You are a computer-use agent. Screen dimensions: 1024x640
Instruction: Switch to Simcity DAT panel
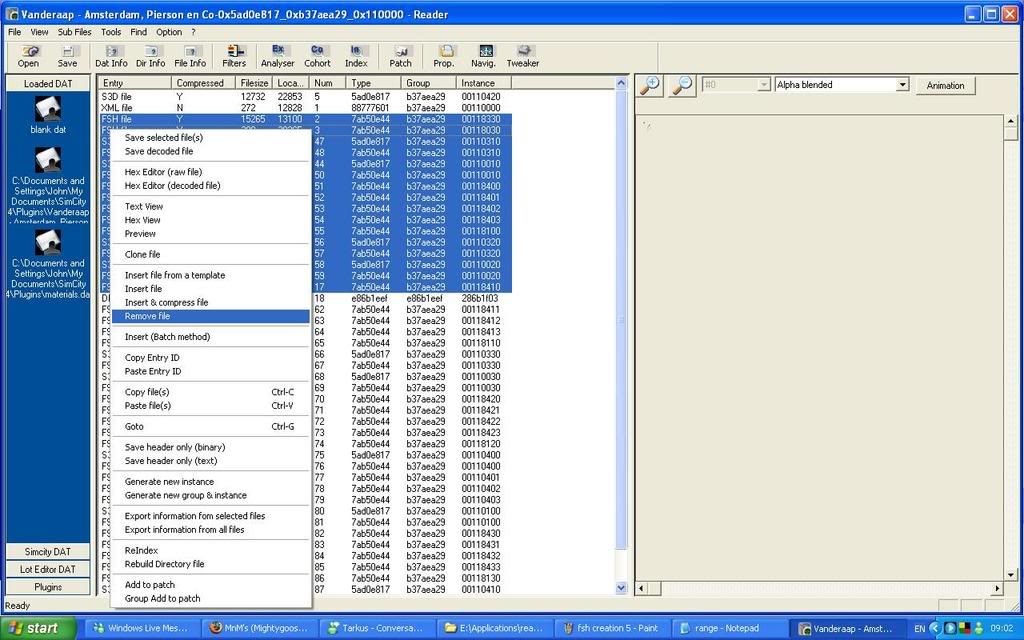48,552
